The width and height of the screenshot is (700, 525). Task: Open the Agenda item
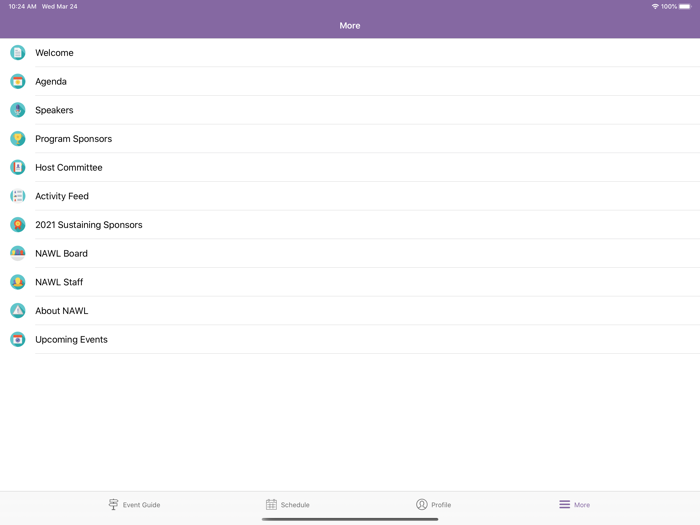pos(350,81)
